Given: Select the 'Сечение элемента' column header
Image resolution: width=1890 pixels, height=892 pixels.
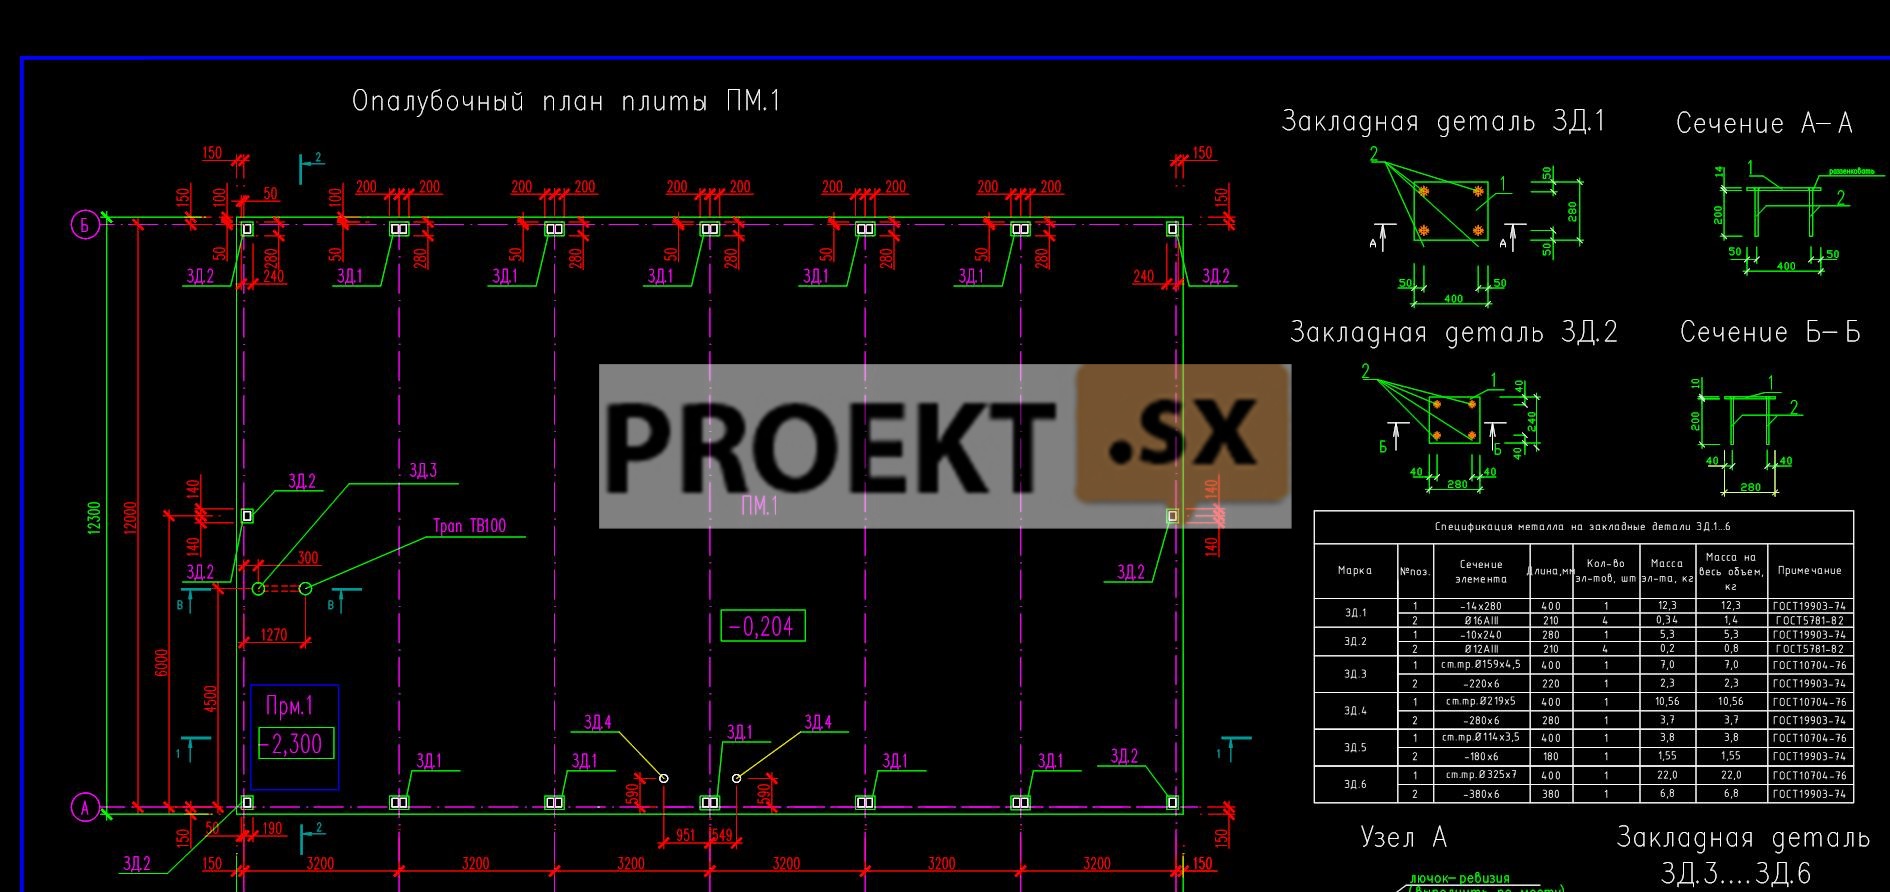Looking at the screenshot, I should point(1481,571).
